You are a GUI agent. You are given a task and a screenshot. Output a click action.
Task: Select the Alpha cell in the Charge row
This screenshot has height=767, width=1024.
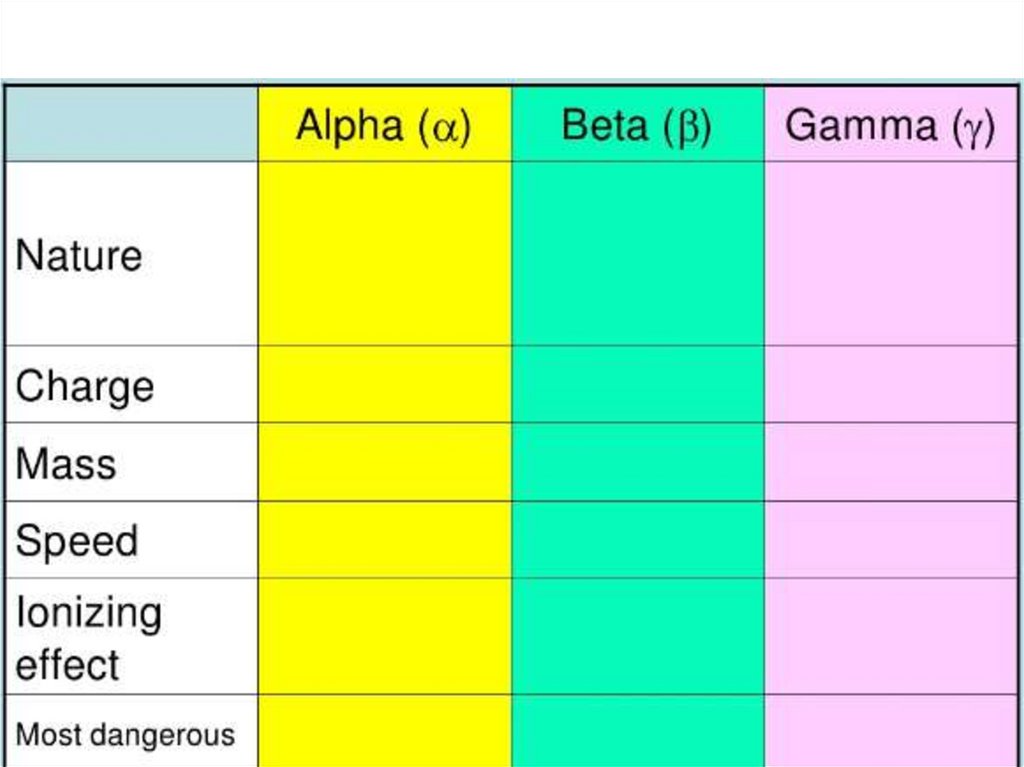pyautogui.click(x=384, y=385)
